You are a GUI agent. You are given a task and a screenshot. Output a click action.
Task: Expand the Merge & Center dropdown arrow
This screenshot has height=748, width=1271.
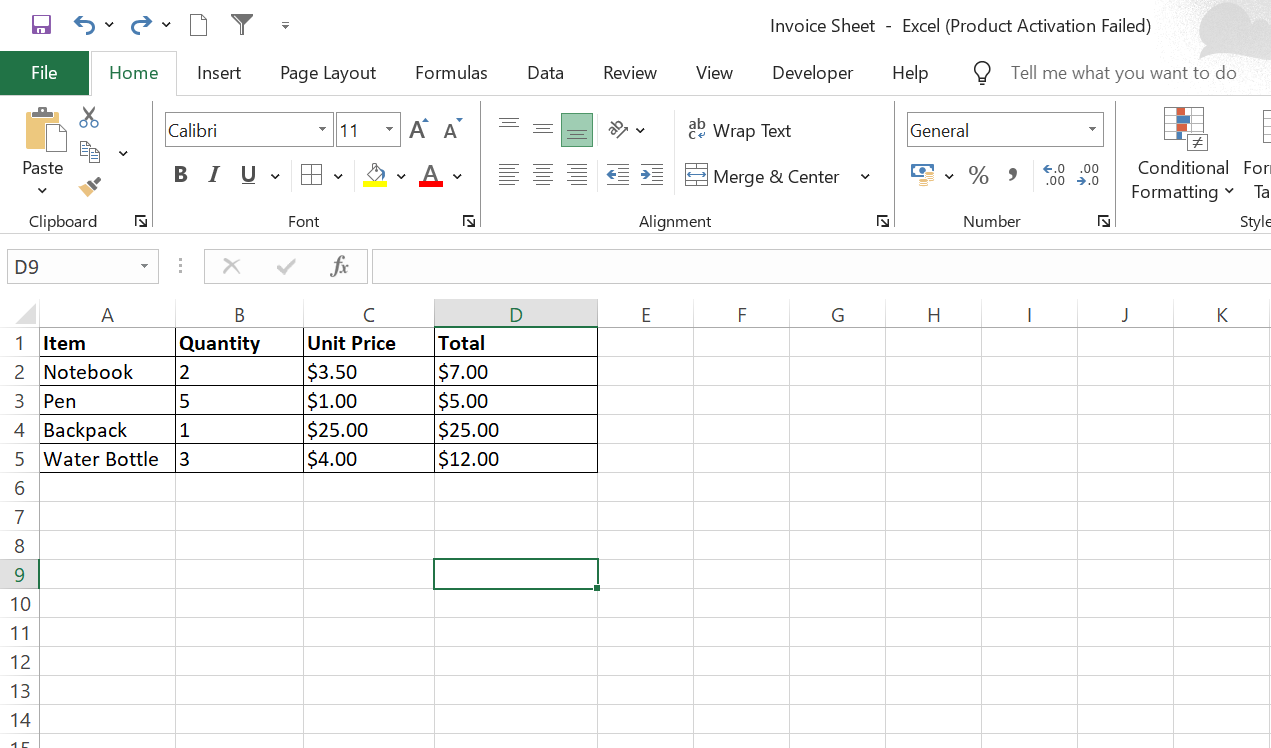[x=865, y=177]
